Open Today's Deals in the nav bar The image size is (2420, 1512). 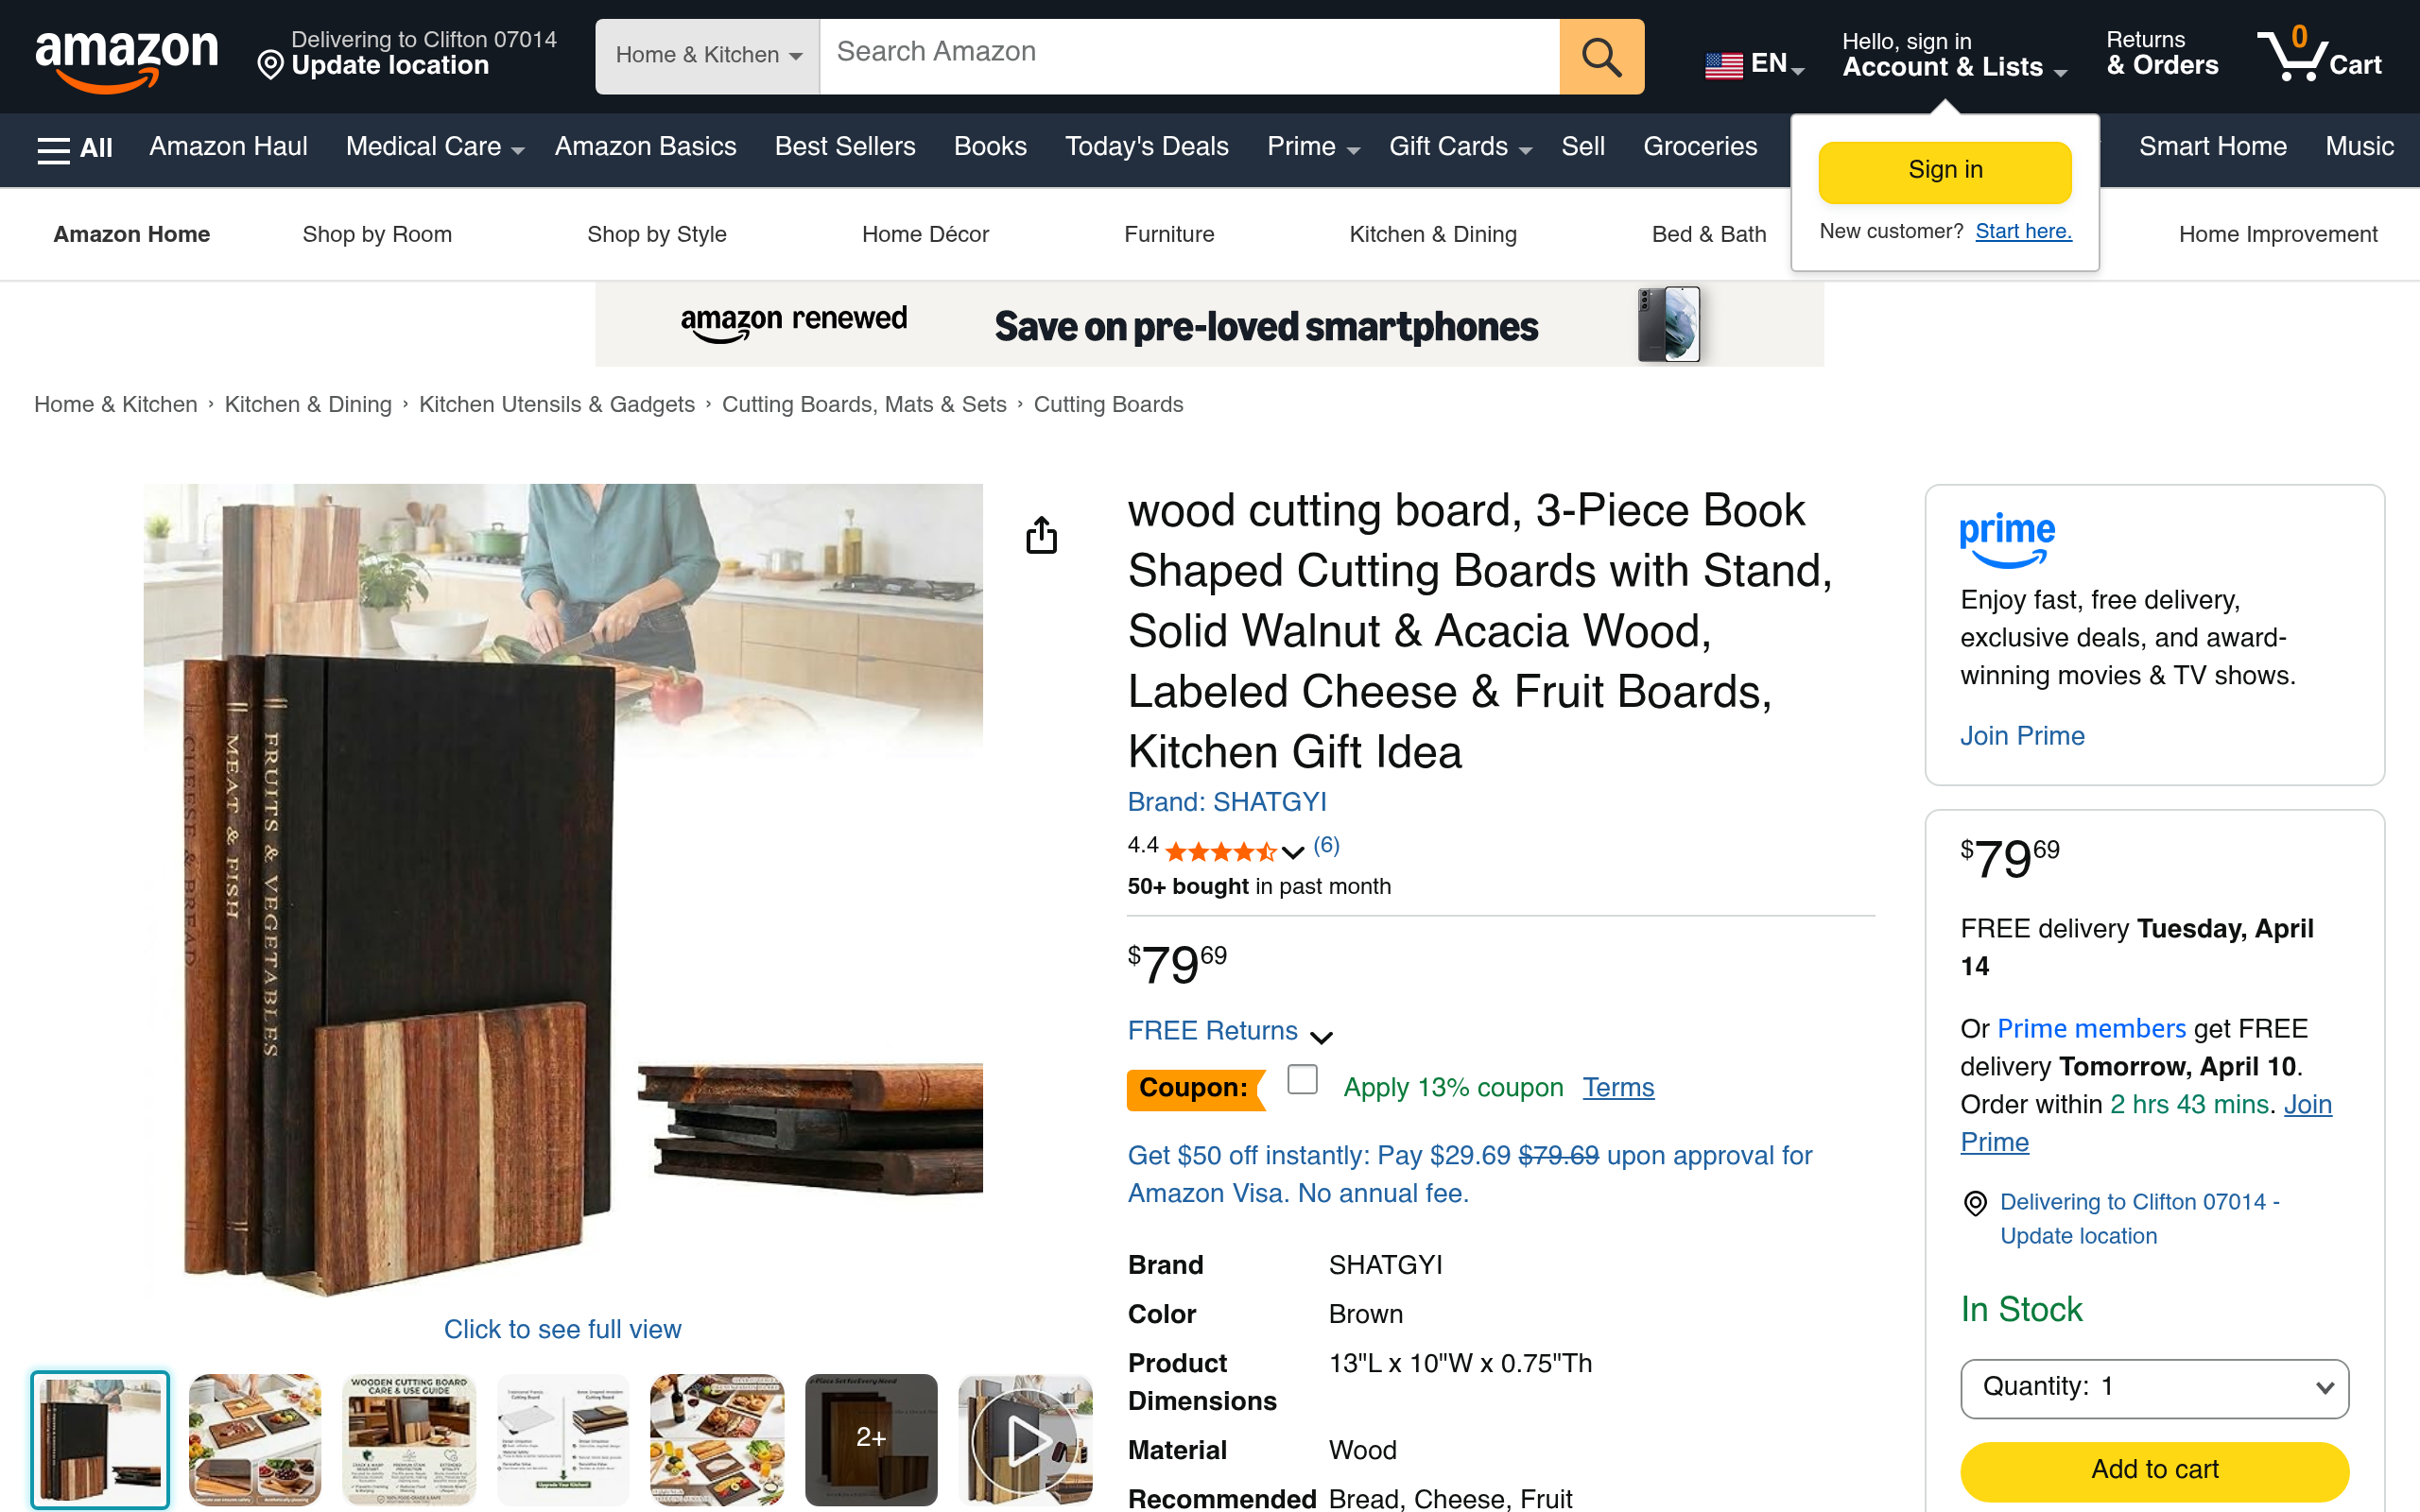pos(1146,147)
